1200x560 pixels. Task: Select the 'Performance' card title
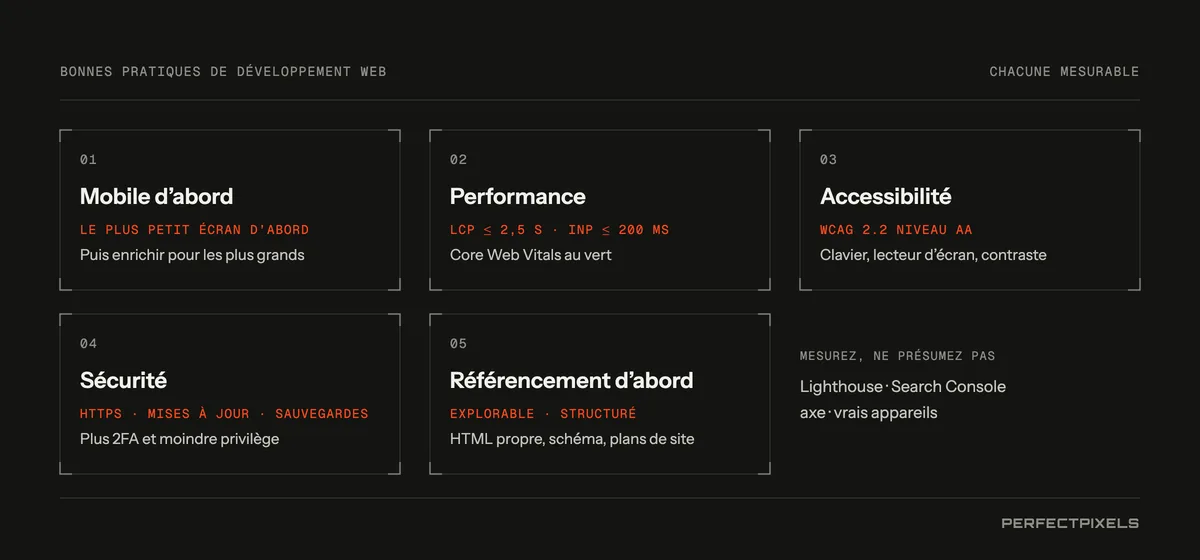(518, 196)
